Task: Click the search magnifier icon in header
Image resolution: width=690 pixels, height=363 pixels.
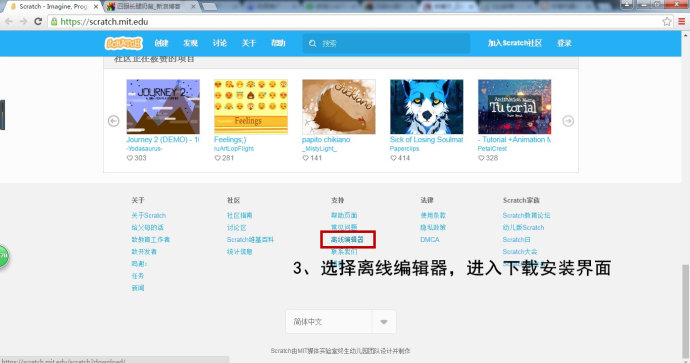Action: [312, 43]
